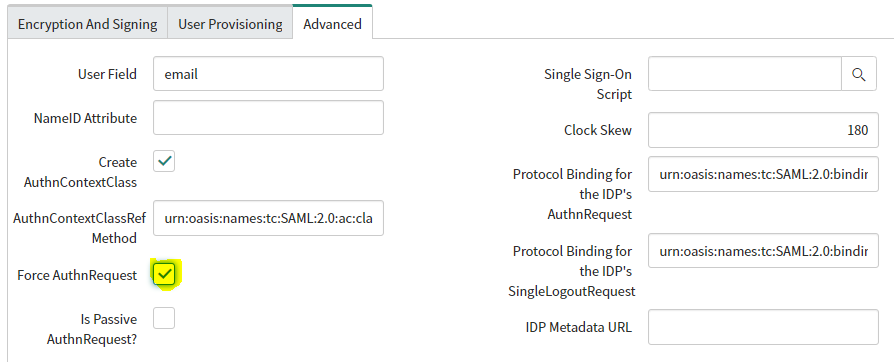Click the Clock Skew label
This screenshot has width=894, height=362.
598,130
